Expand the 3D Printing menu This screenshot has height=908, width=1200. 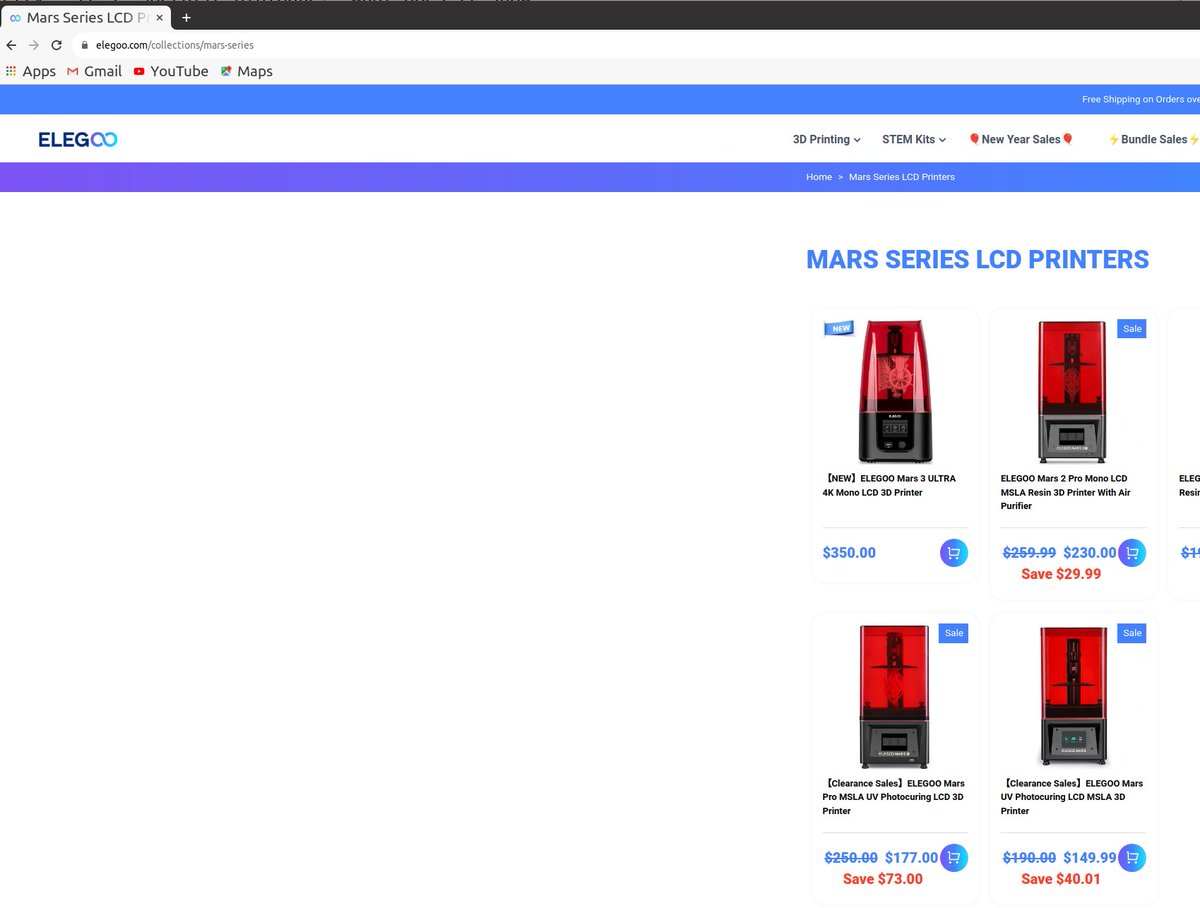[827, 139]
